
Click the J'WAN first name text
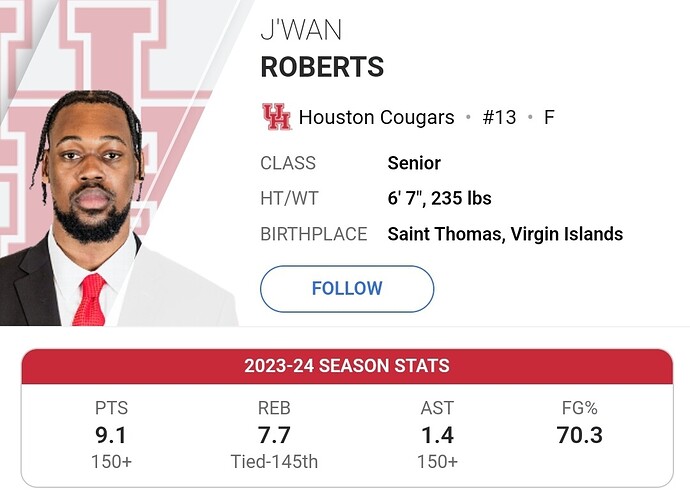point(301,30)
